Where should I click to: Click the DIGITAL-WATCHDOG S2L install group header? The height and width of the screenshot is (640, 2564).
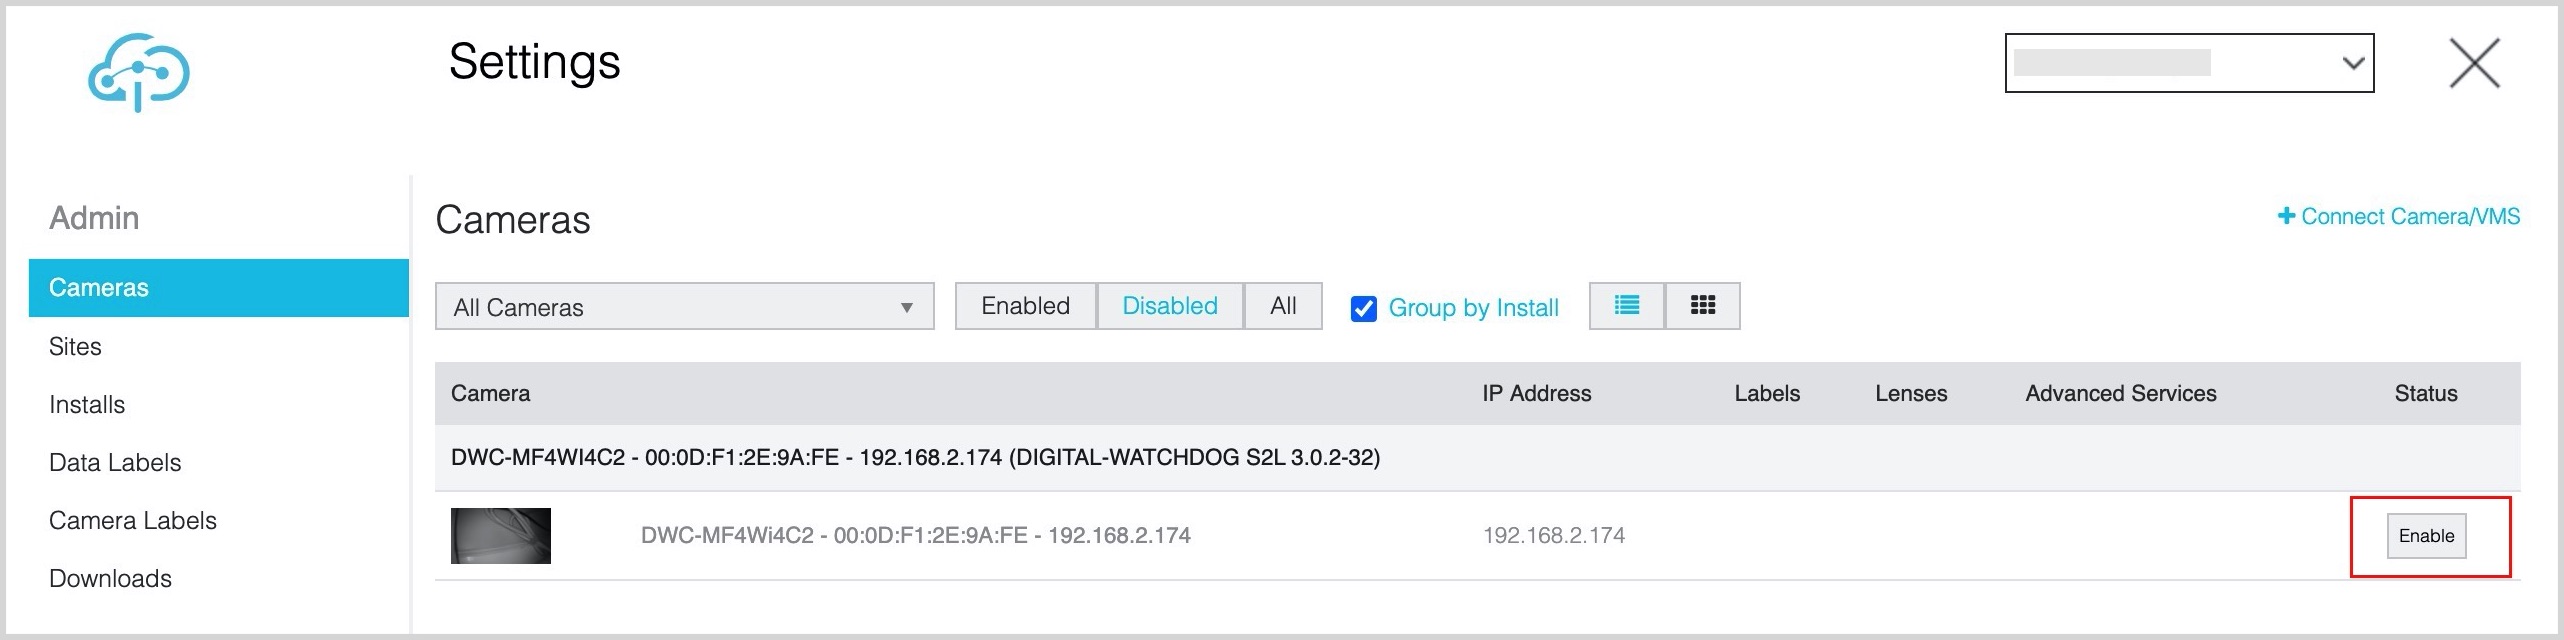915,457
